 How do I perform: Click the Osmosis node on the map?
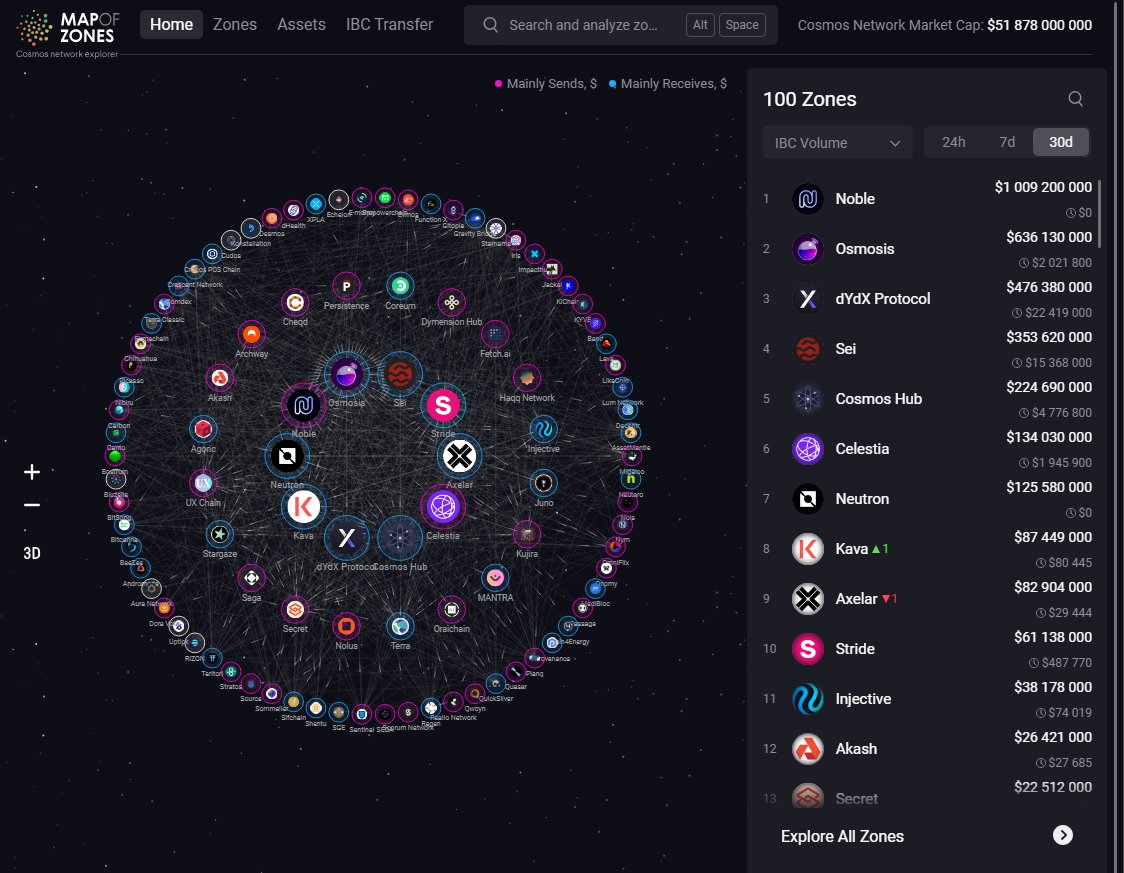click(x=346, y=374)
